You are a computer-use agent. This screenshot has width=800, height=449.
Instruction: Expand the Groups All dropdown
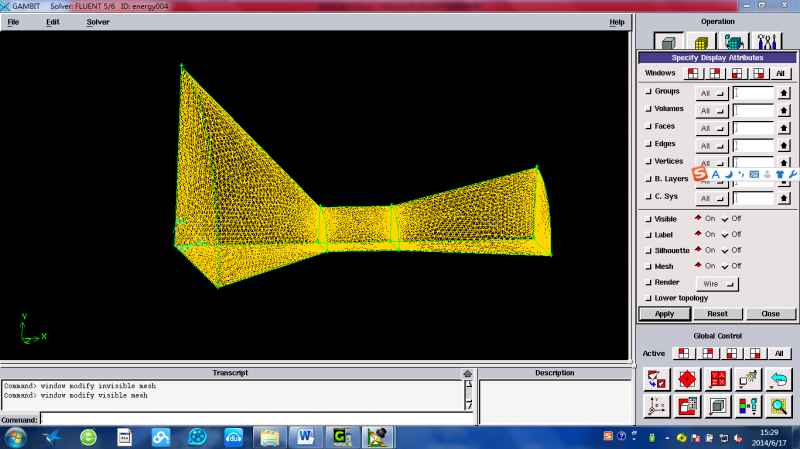point(712,92)
